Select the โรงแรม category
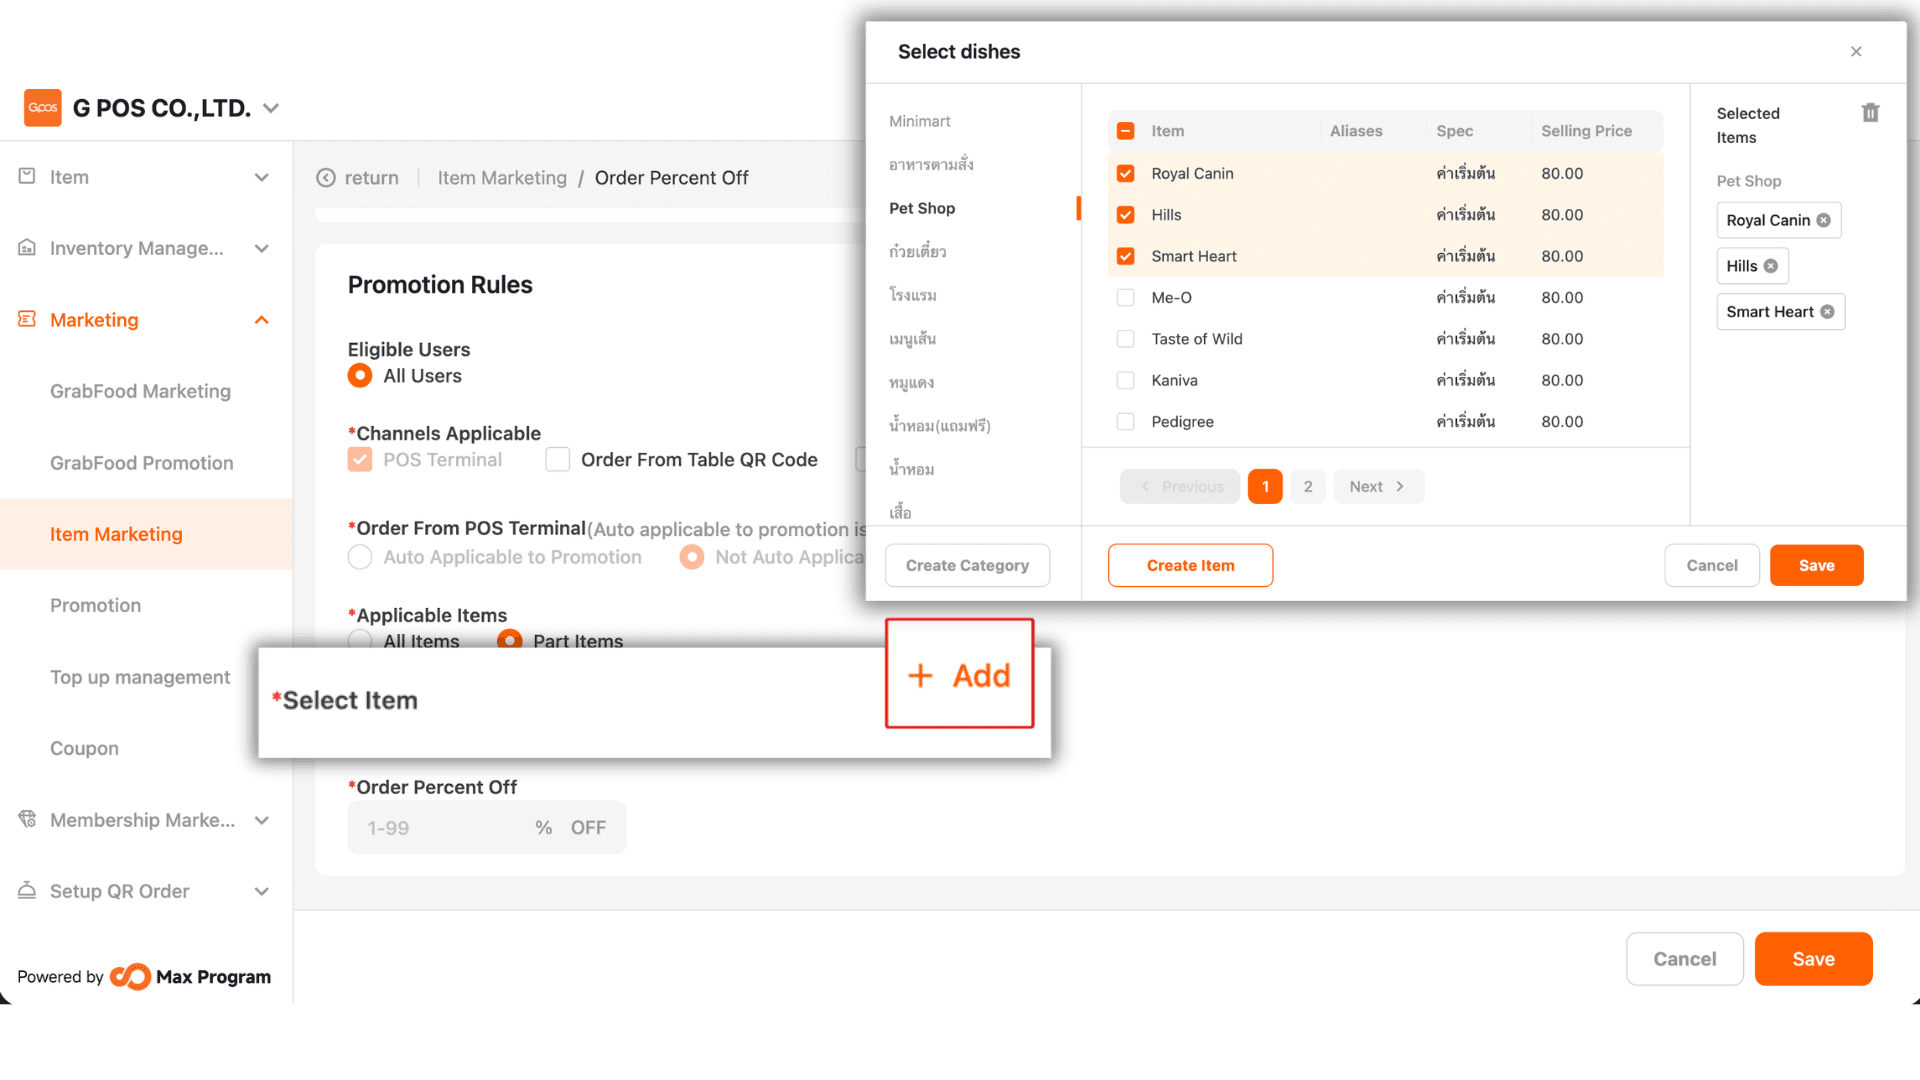Image resolution: width=1920 pixels, height=1080 pixels. coord(912,295)
